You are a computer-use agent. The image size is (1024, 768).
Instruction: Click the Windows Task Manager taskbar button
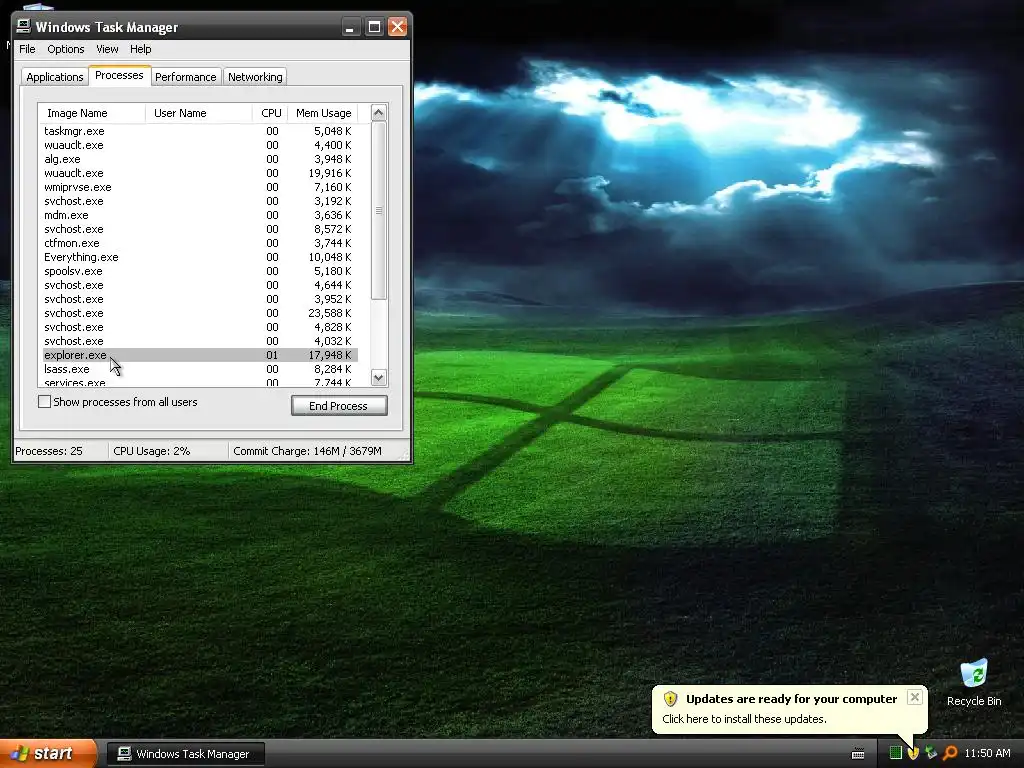(185, 754)
